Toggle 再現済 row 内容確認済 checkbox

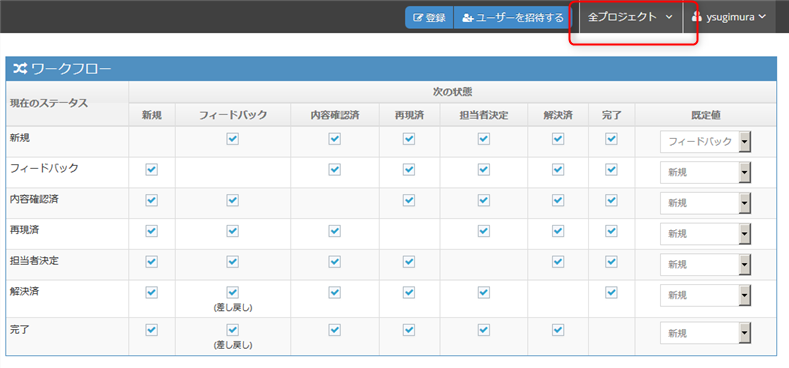pos(335,231)
